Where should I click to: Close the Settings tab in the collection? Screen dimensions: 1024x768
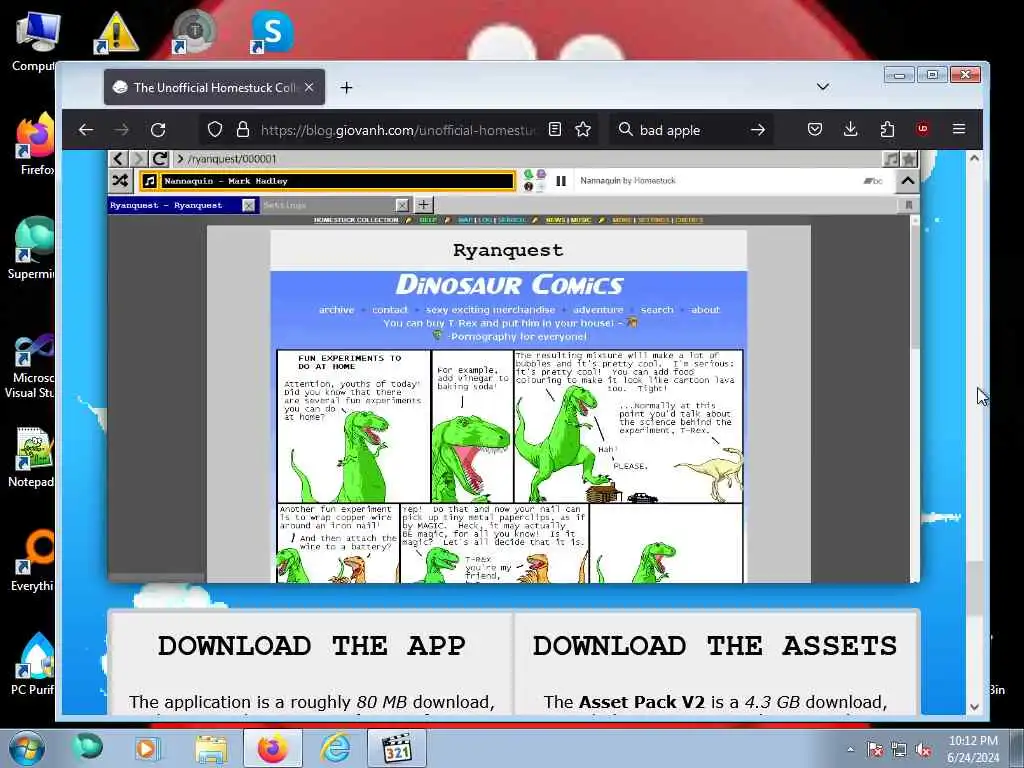(402, 205)
